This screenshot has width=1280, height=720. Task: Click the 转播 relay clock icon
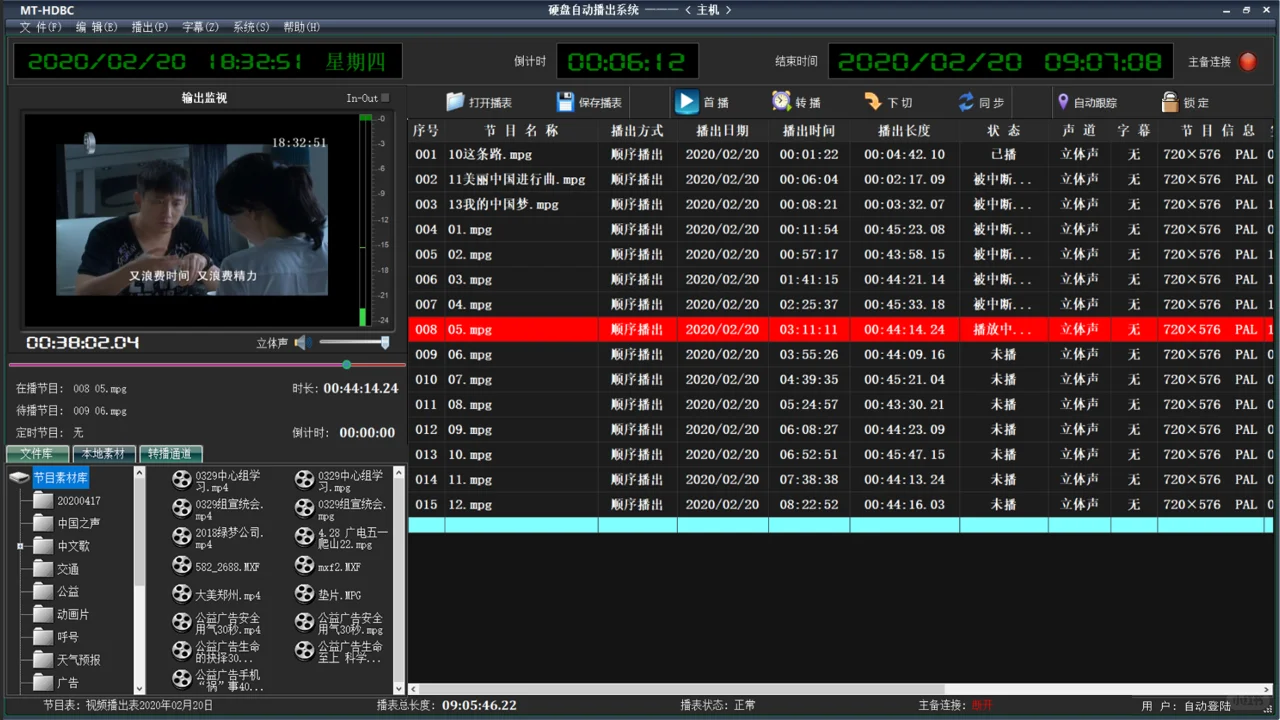tap(781, 101)
